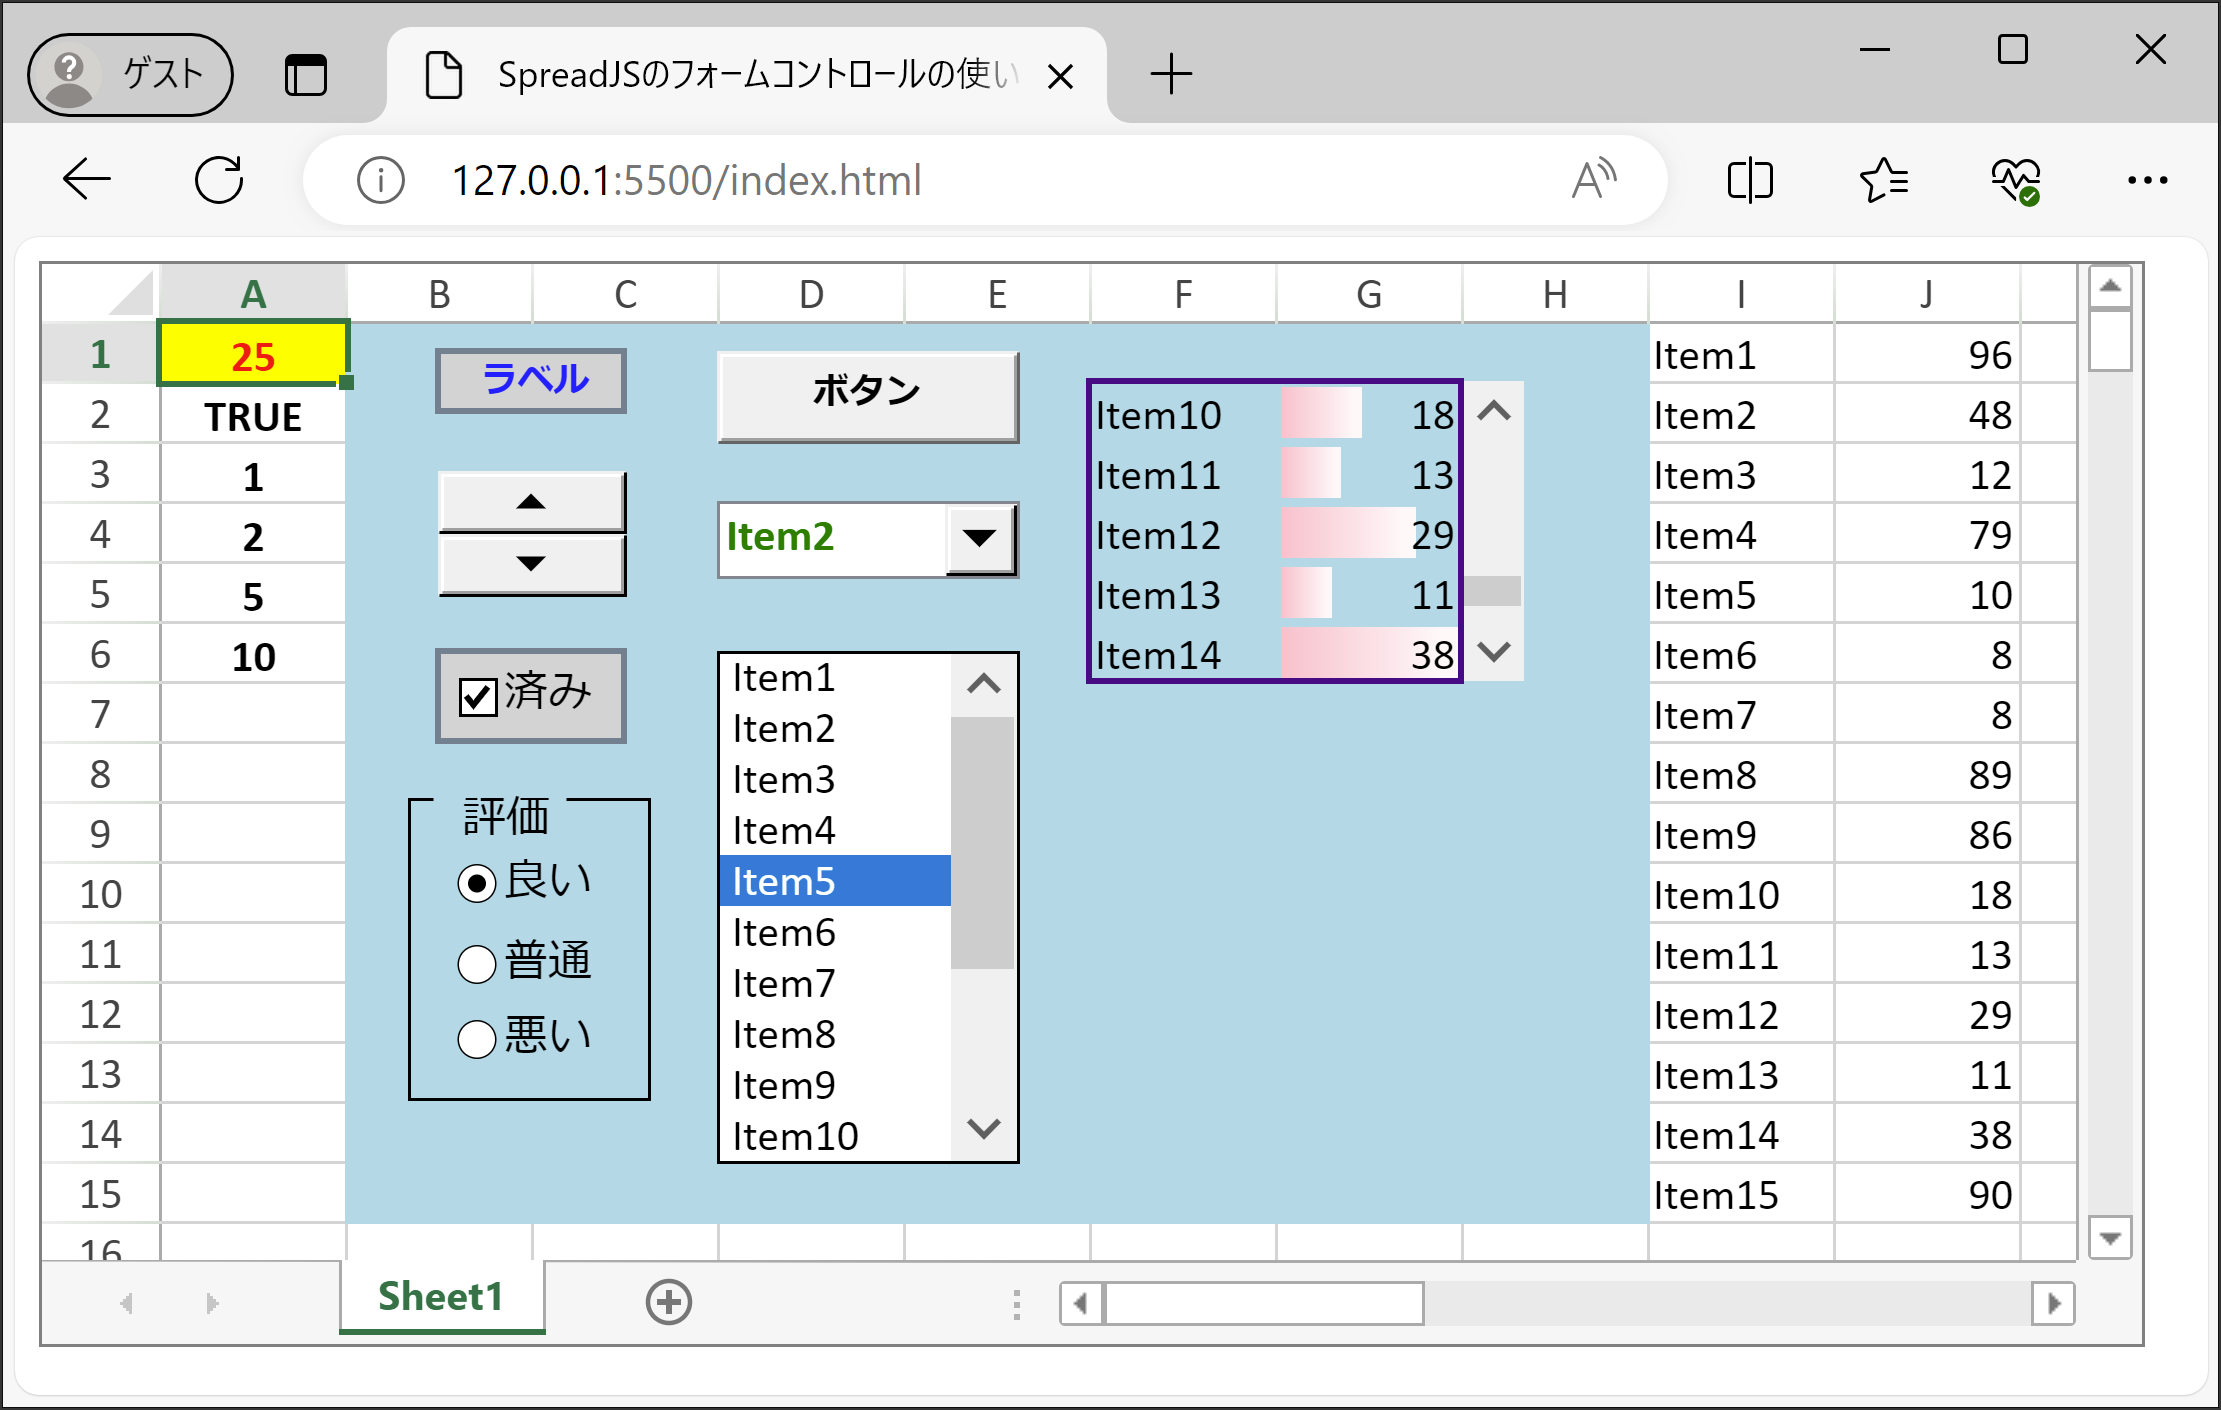
Task: Open the tab actions menu icon
Action: click(306, 75)
